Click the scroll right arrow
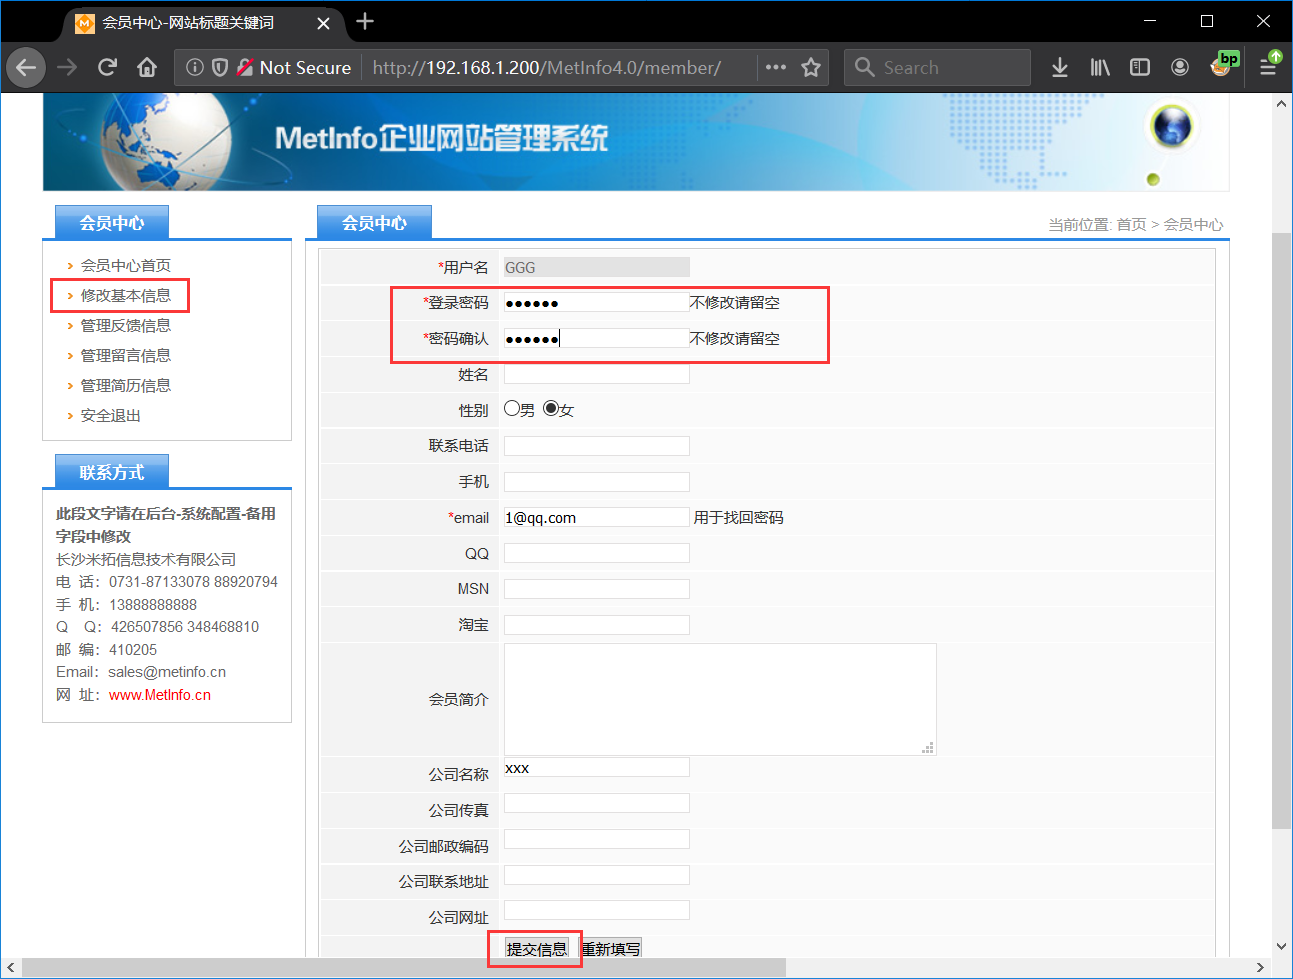This screenshot has height=979, width=1293. [x=1260, y=967]
